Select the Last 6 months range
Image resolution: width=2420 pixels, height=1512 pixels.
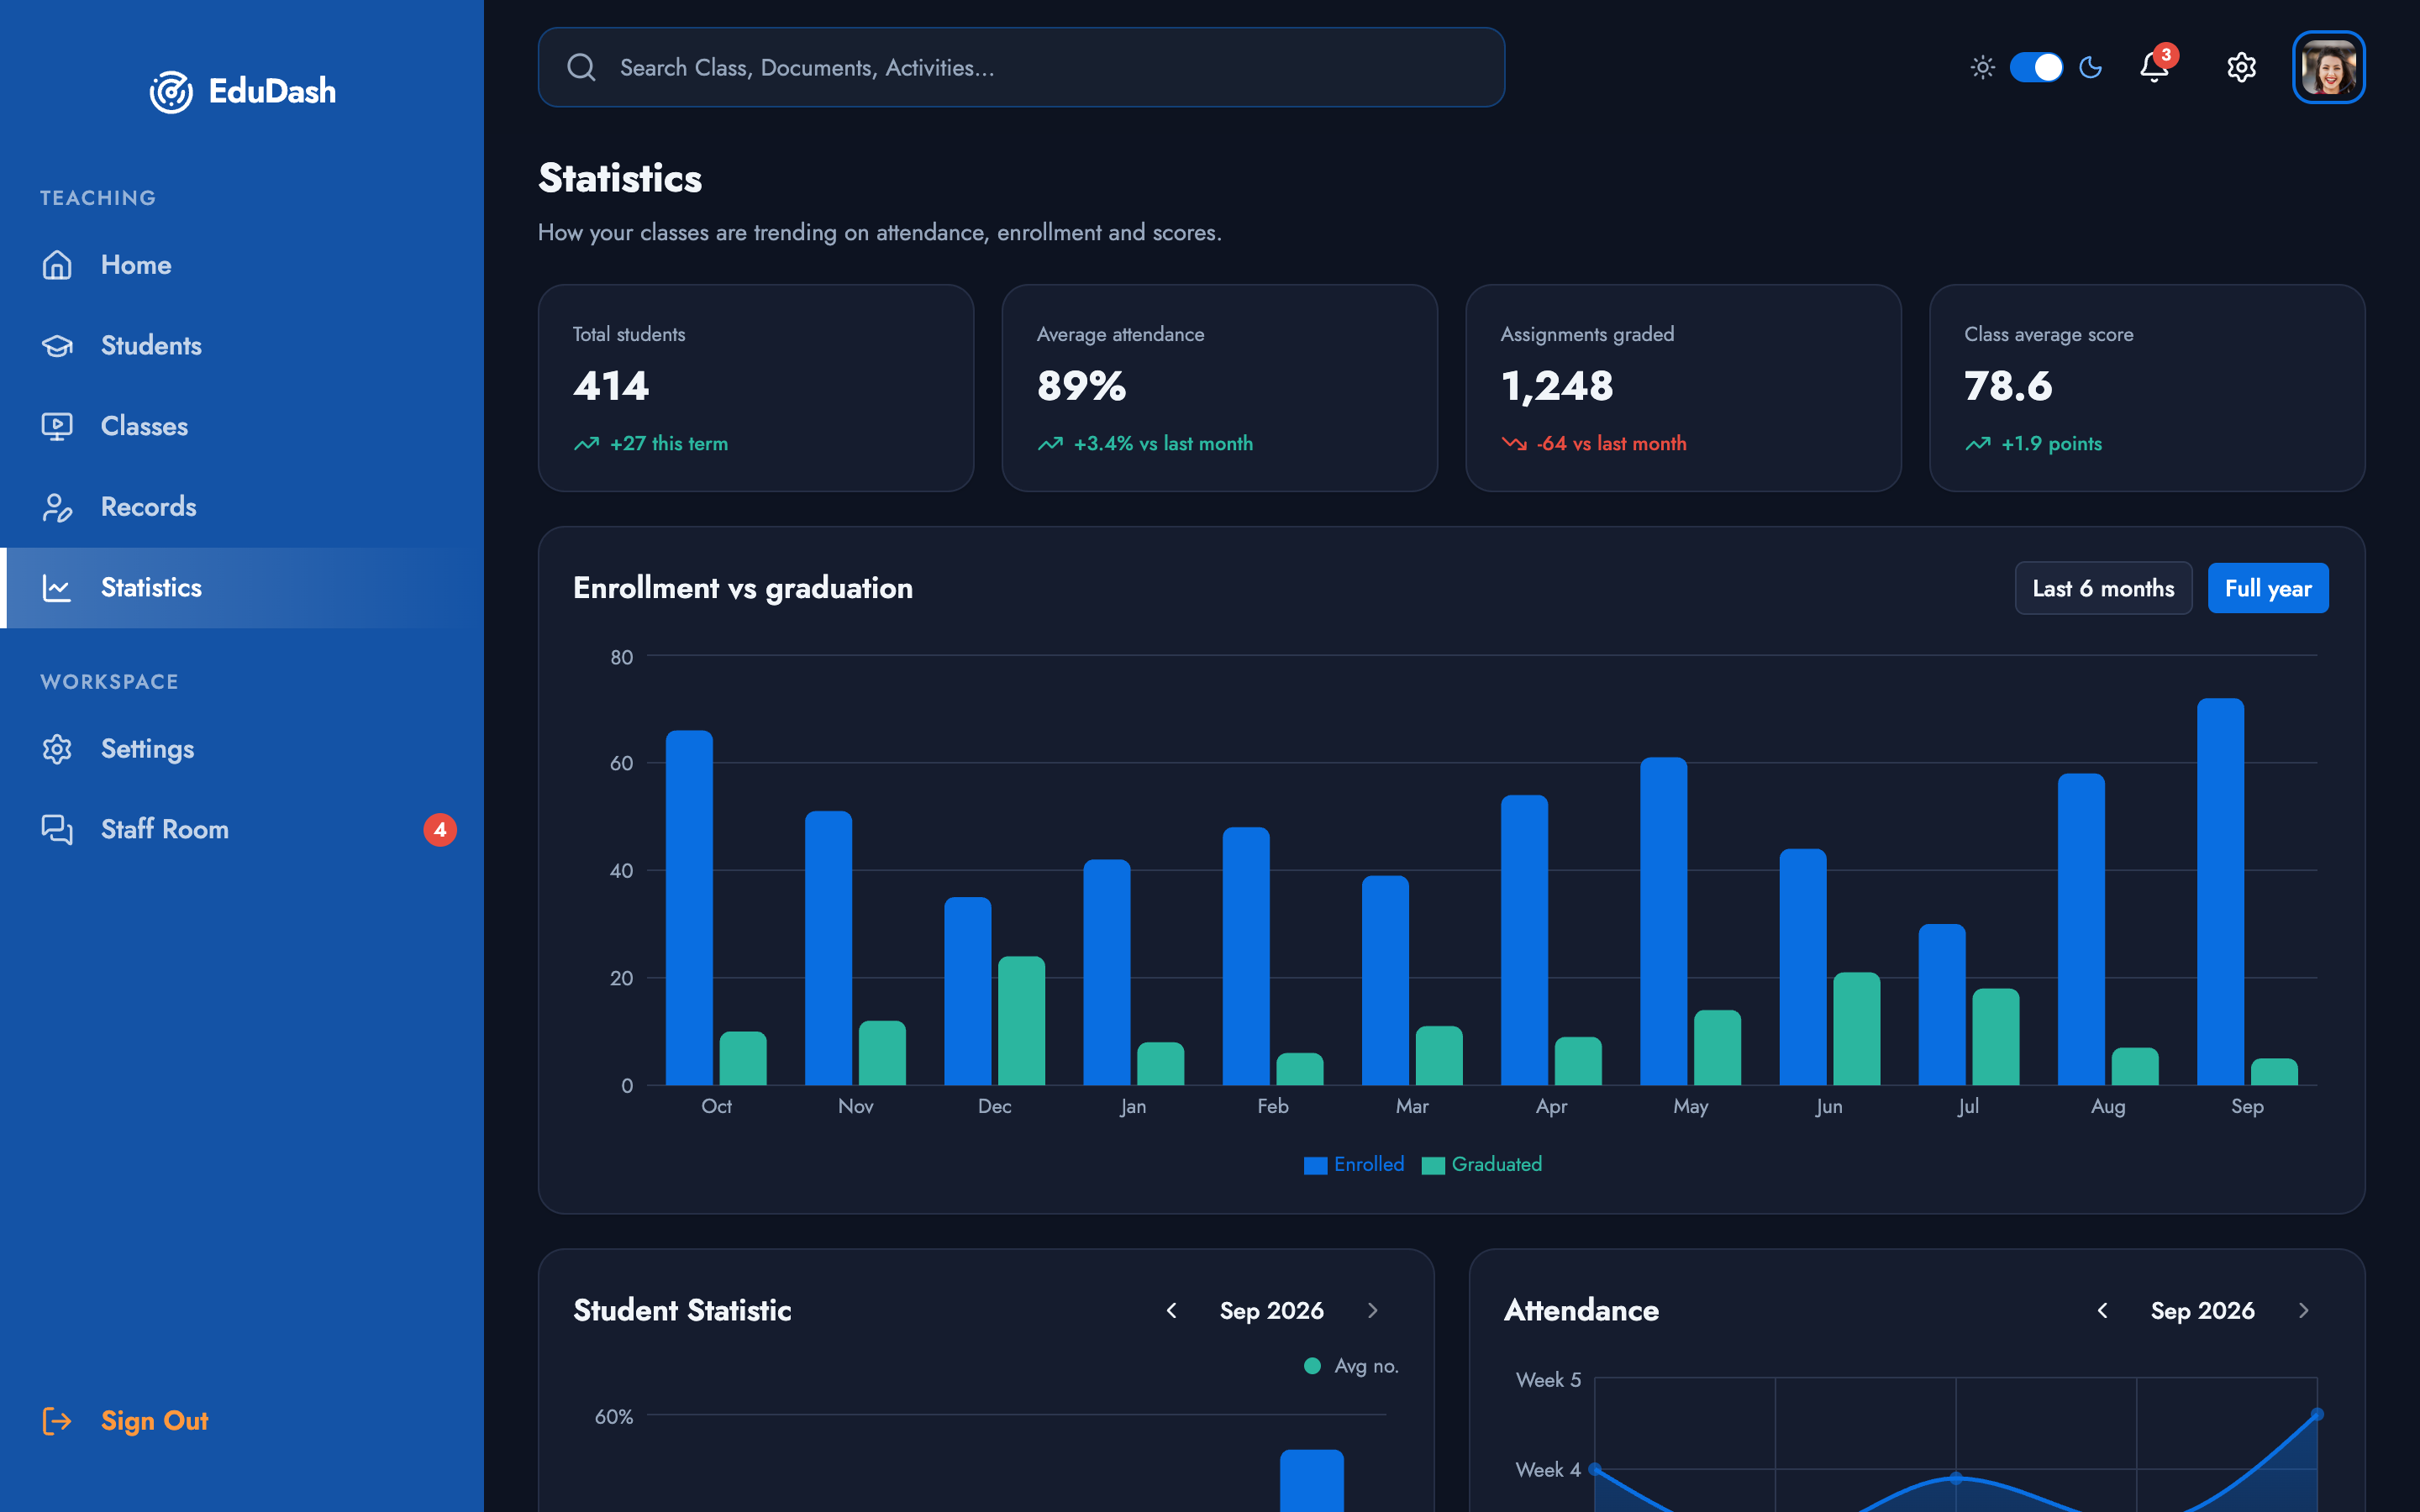(2103, 588)
